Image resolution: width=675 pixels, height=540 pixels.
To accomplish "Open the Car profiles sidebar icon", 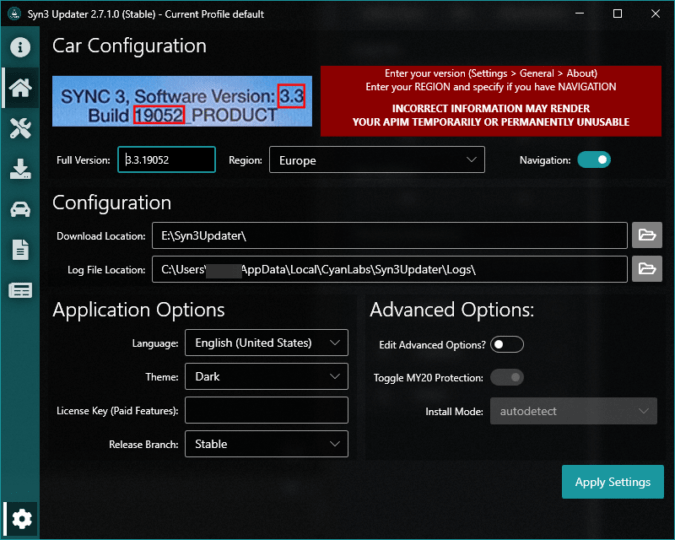I will point(20,210).
